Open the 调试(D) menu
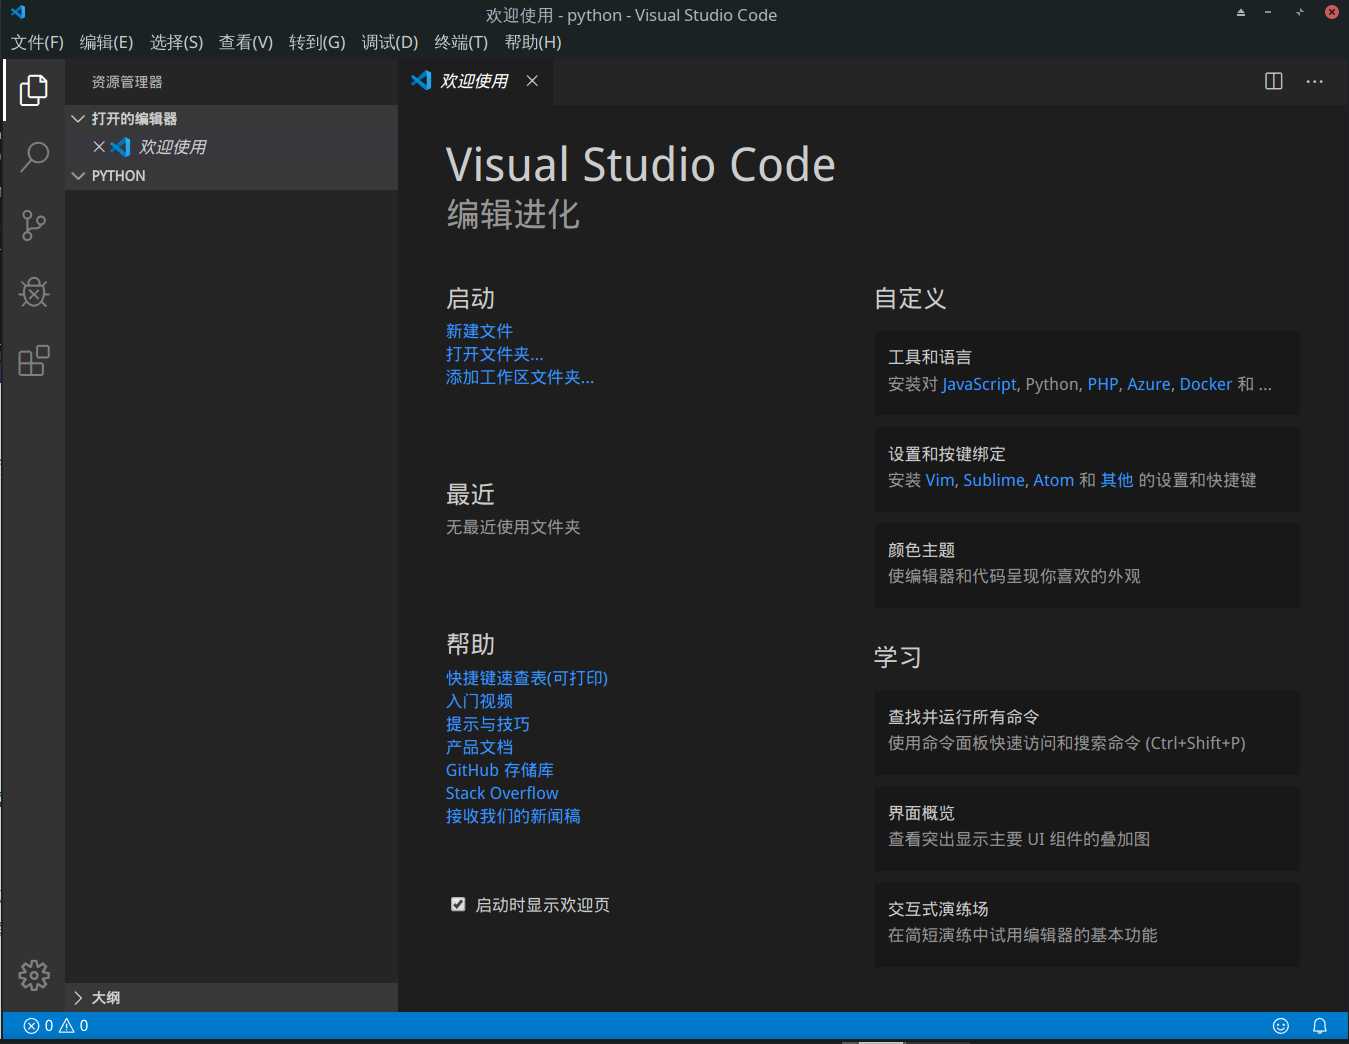 click(x=390, y=42)
